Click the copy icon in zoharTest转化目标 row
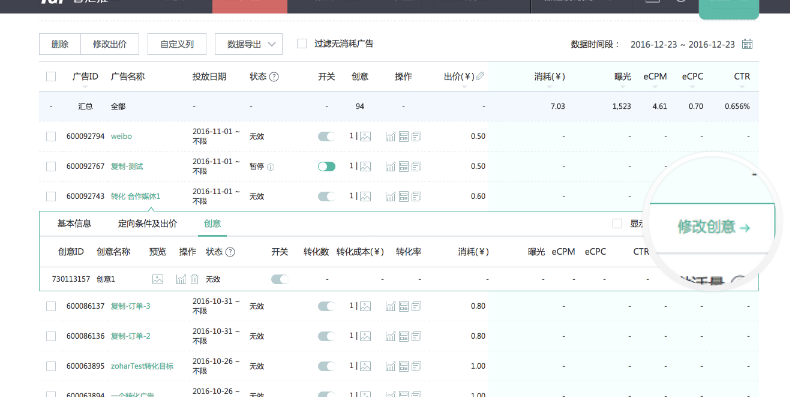This screenshot has height=397, width=790. (416, 366)
